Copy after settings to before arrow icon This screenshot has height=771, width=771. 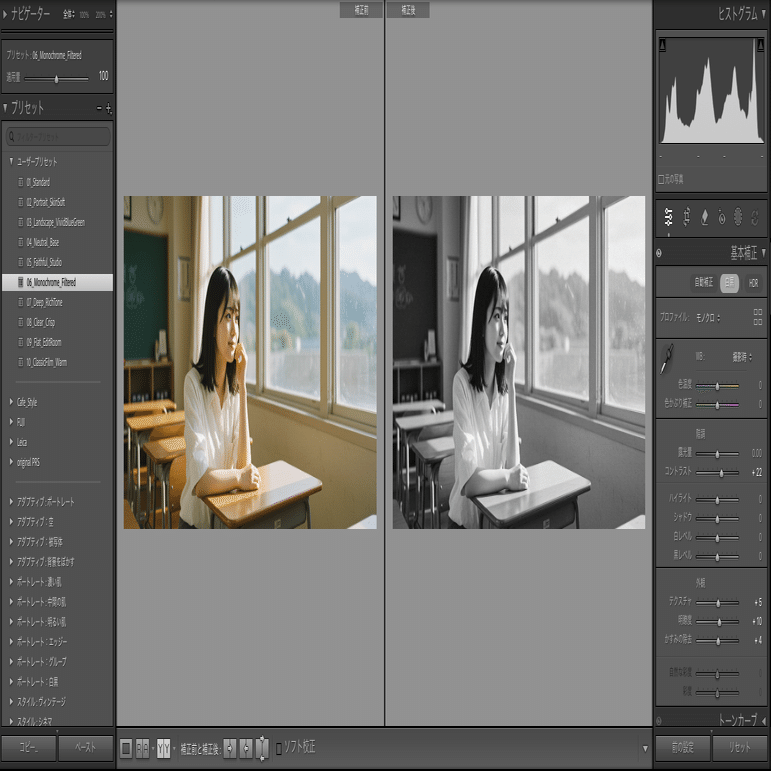(246, 748)
